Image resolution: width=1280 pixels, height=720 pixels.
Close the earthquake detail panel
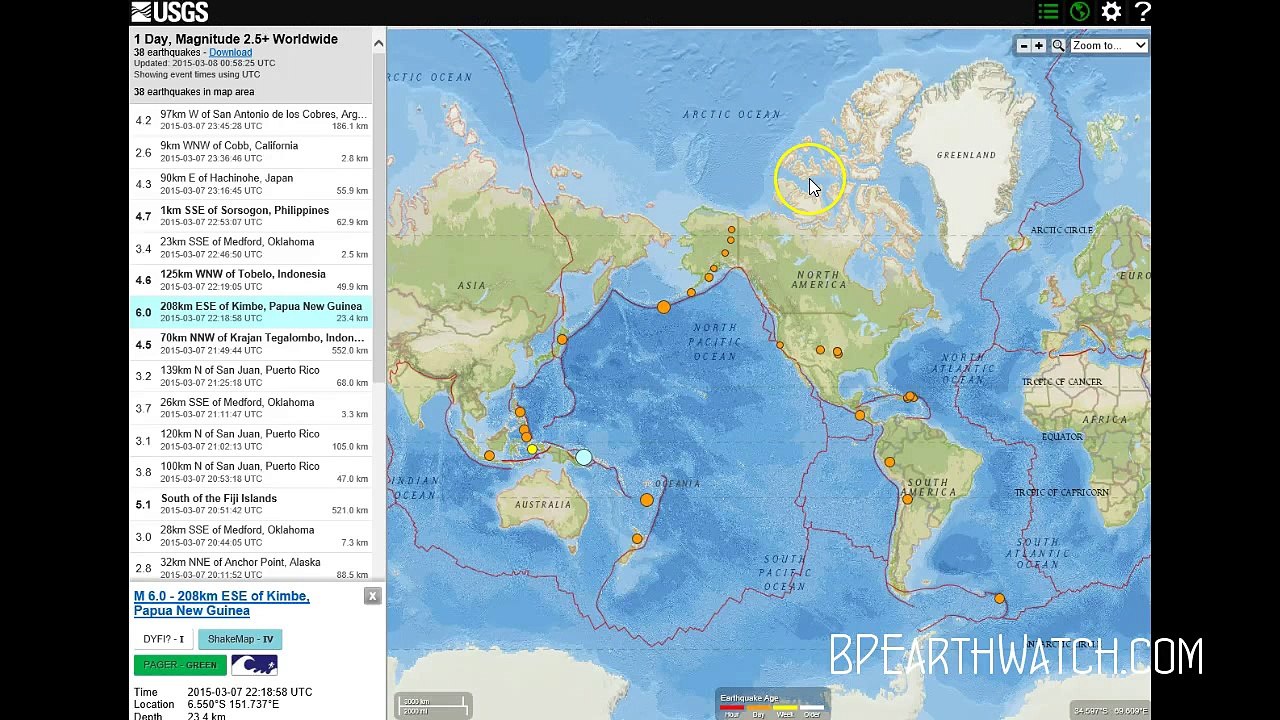click(372, 596)
